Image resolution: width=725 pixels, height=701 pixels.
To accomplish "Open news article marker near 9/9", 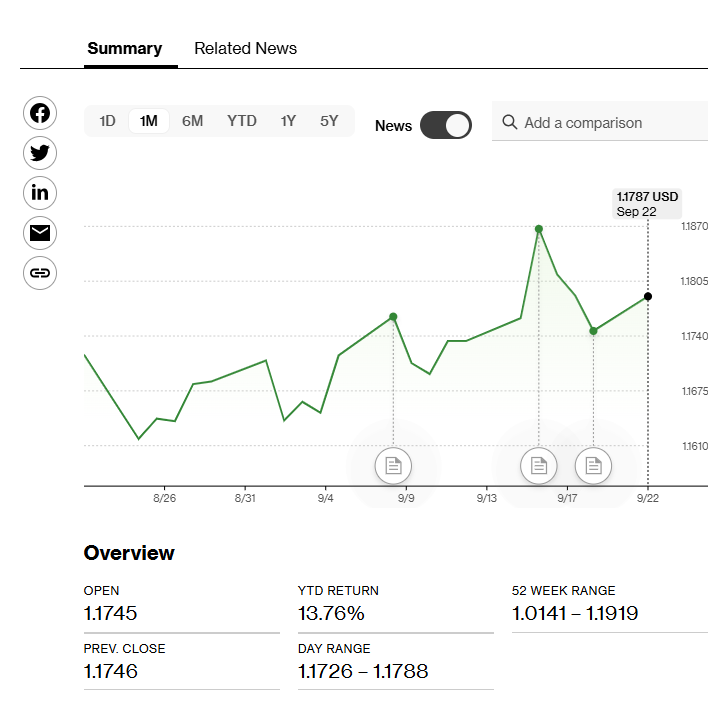I will point(393,465).
